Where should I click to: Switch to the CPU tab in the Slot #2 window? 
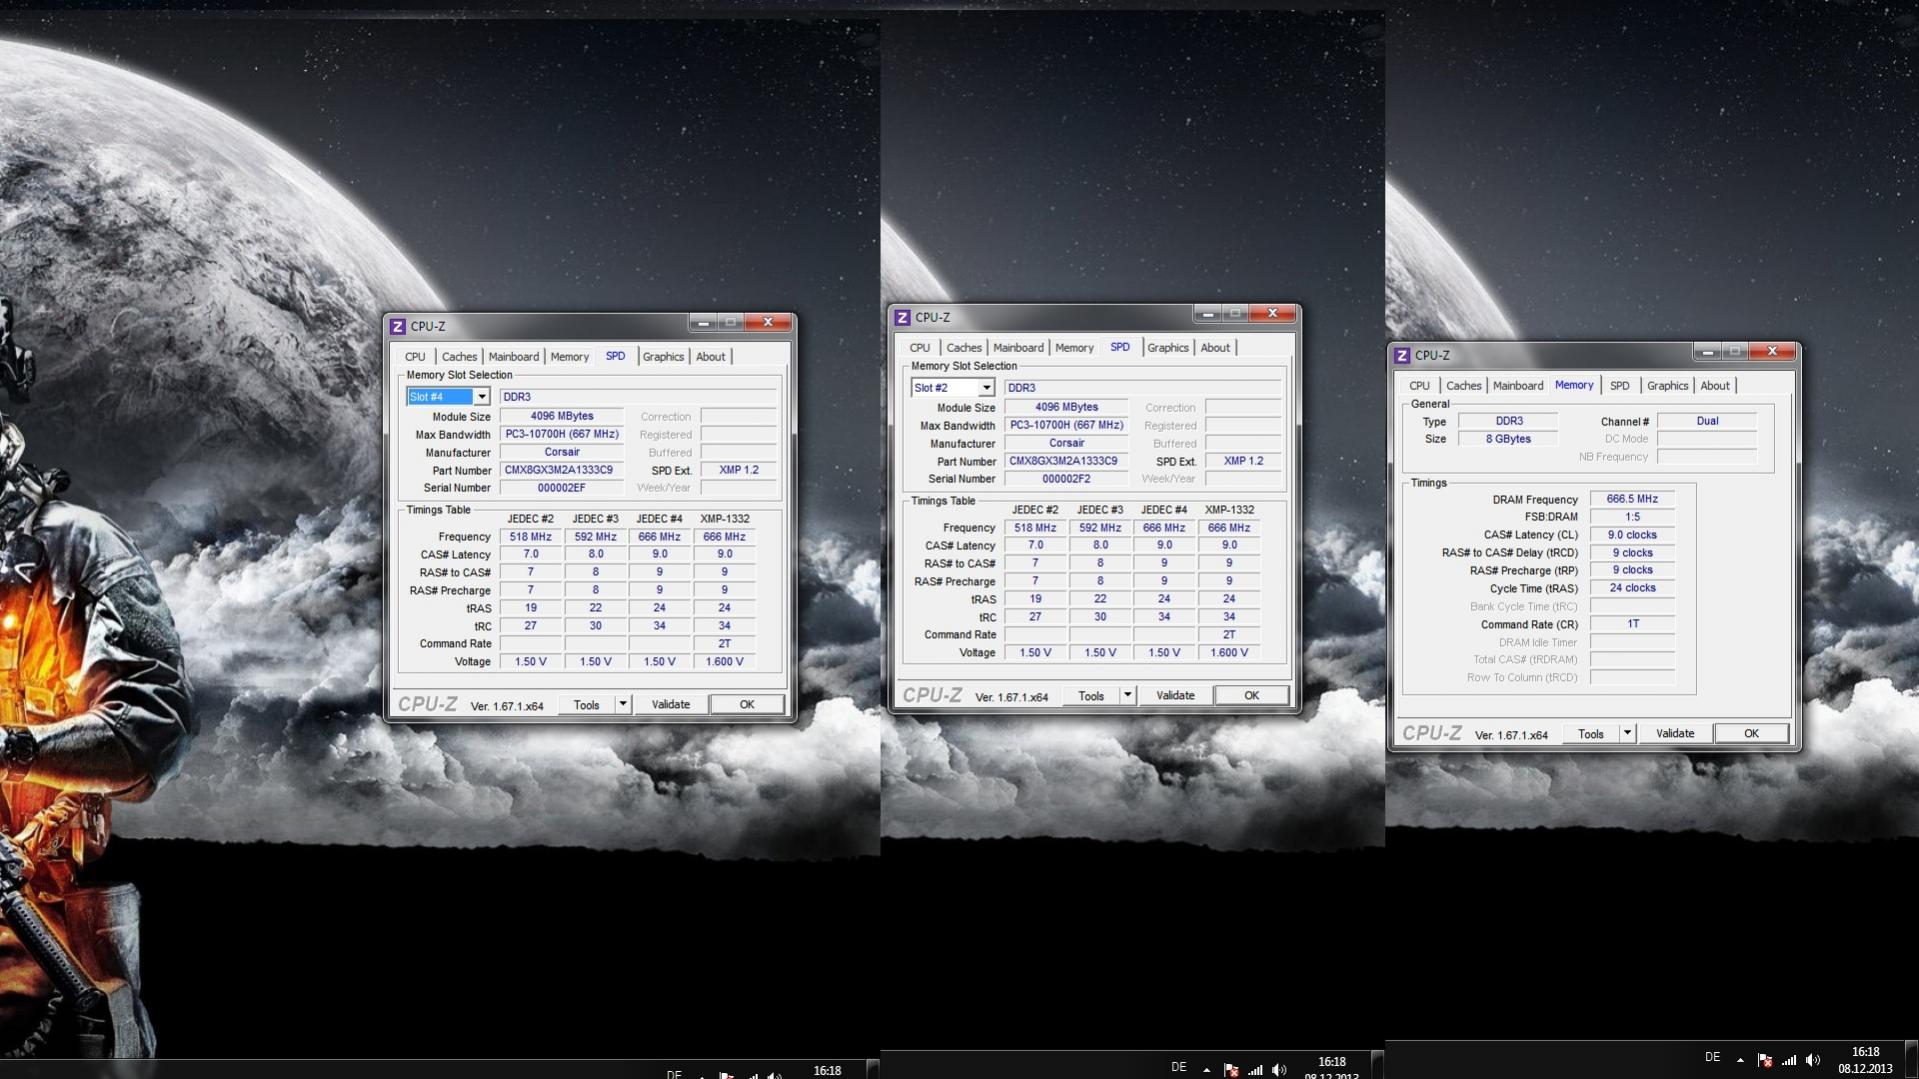click(x=920, y=348)
